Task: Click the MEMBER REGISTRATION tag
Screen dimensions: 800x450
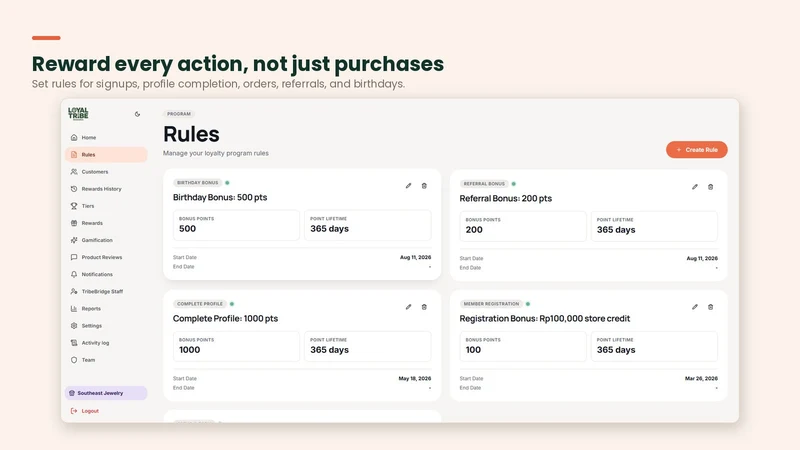Action: 491,304
